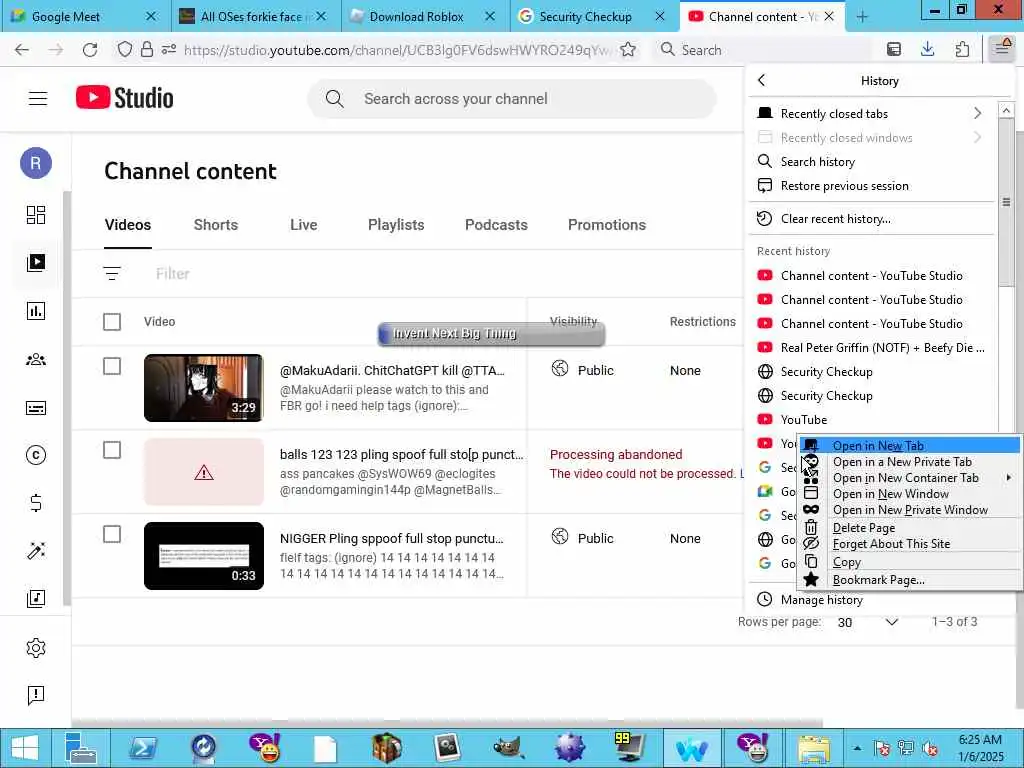
Task: Choose Delete Page from context menu
Action: pyautogui.click(x=909, y=528)
